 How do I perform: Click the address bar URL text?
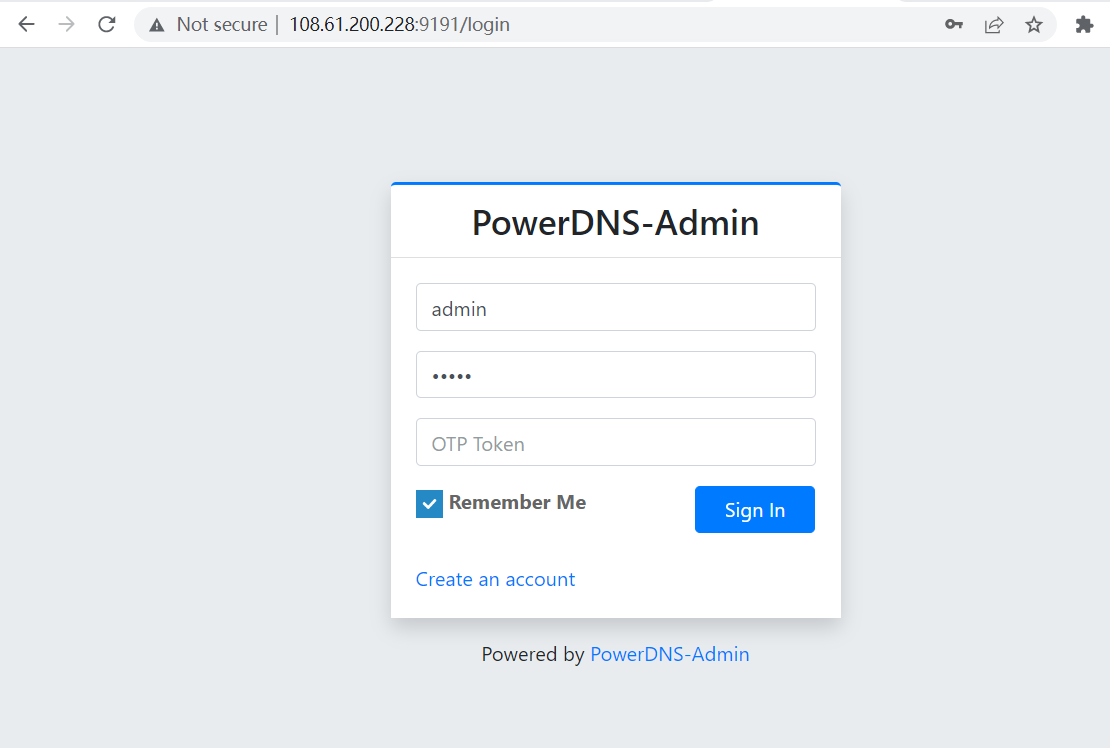[x=400, y=25]
